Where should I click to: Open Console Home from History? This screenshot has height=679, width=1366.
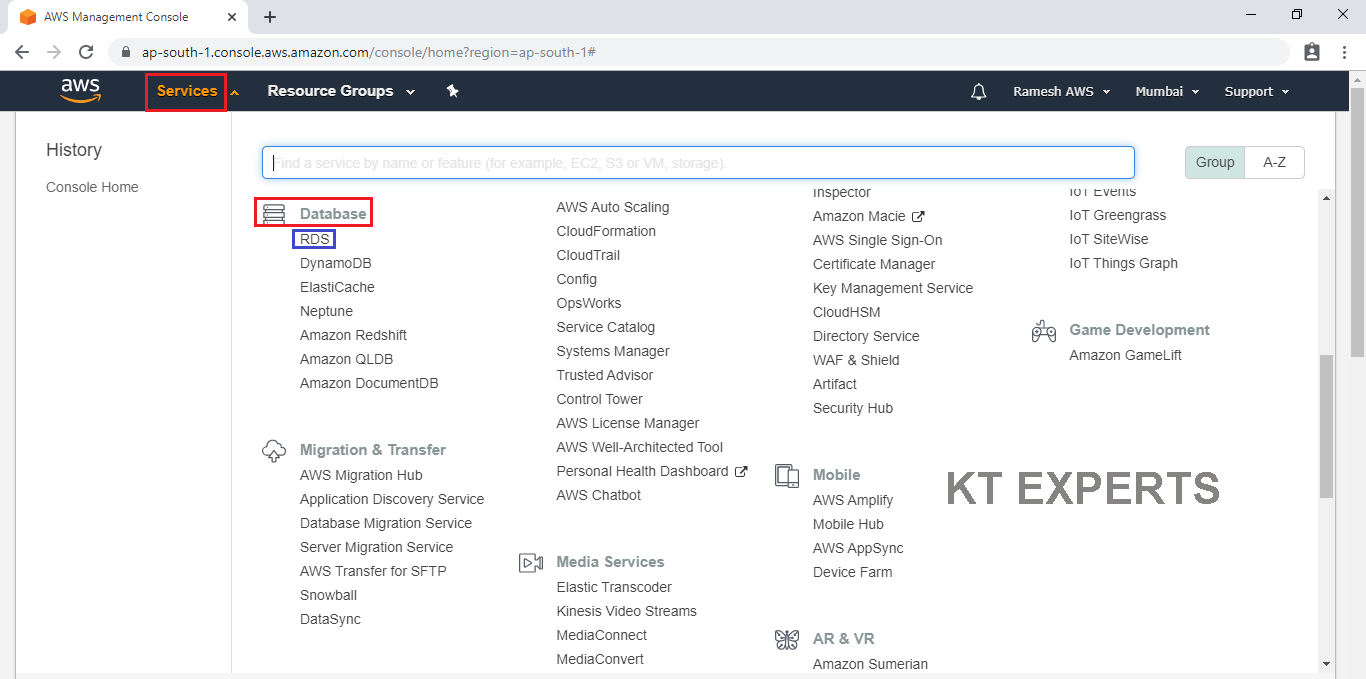pyautogui.click(x=92, y=187)
